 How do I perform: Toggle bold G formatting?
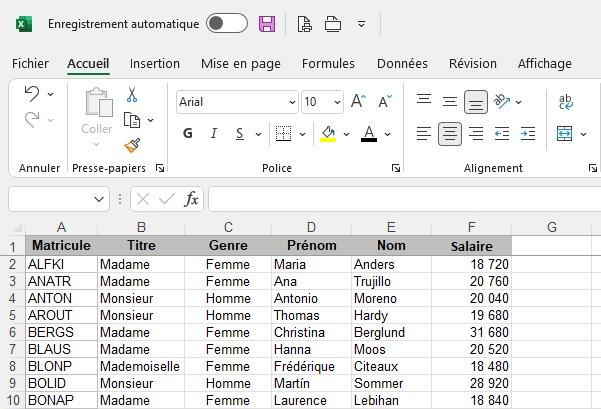point(187,133)
